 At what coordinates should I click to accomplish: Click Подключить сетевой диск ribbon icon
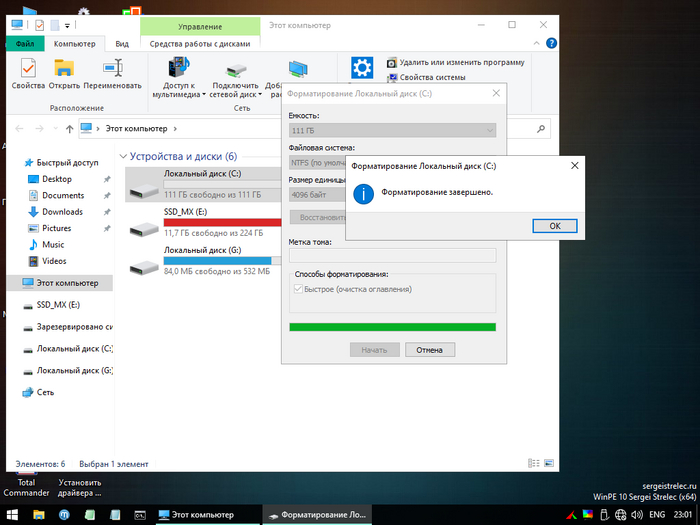coord(235,77)
